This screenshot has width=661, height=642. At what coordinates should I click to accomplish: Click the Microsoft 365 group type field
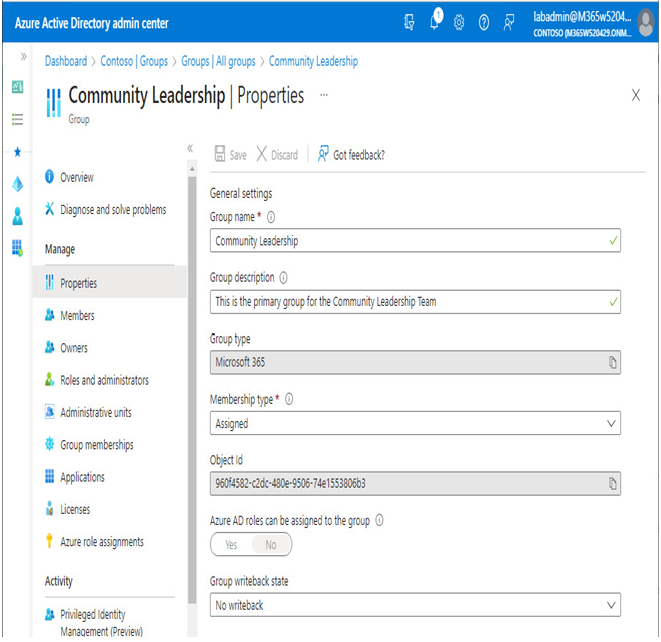(415, 362)
